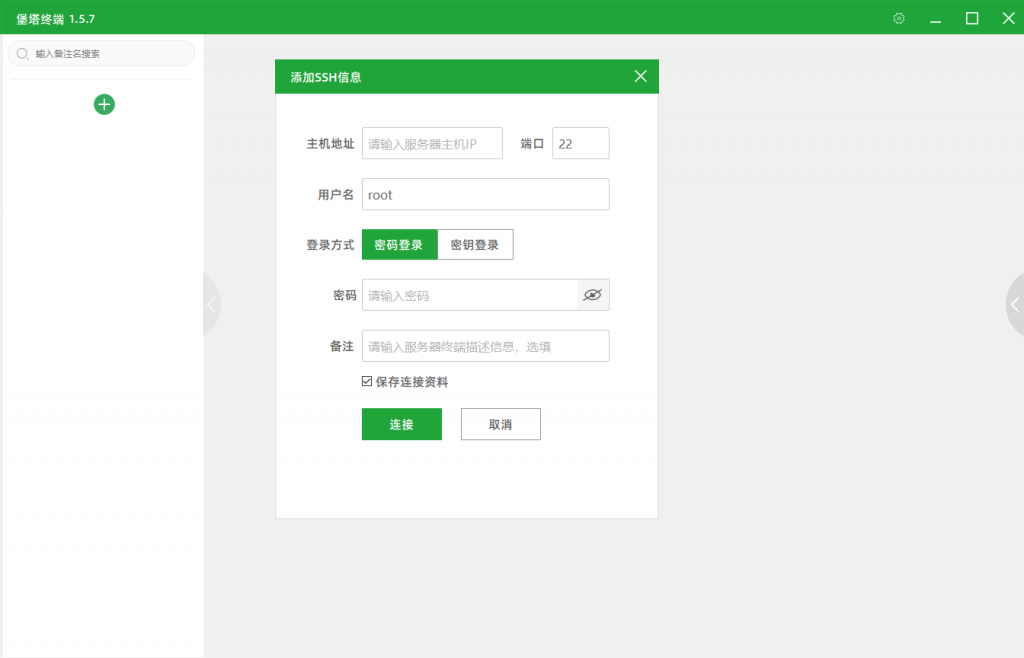Close the 堡塔终端 application window
The width and height of the screenshot is (1024, 658).
[x=1009, y=18]
